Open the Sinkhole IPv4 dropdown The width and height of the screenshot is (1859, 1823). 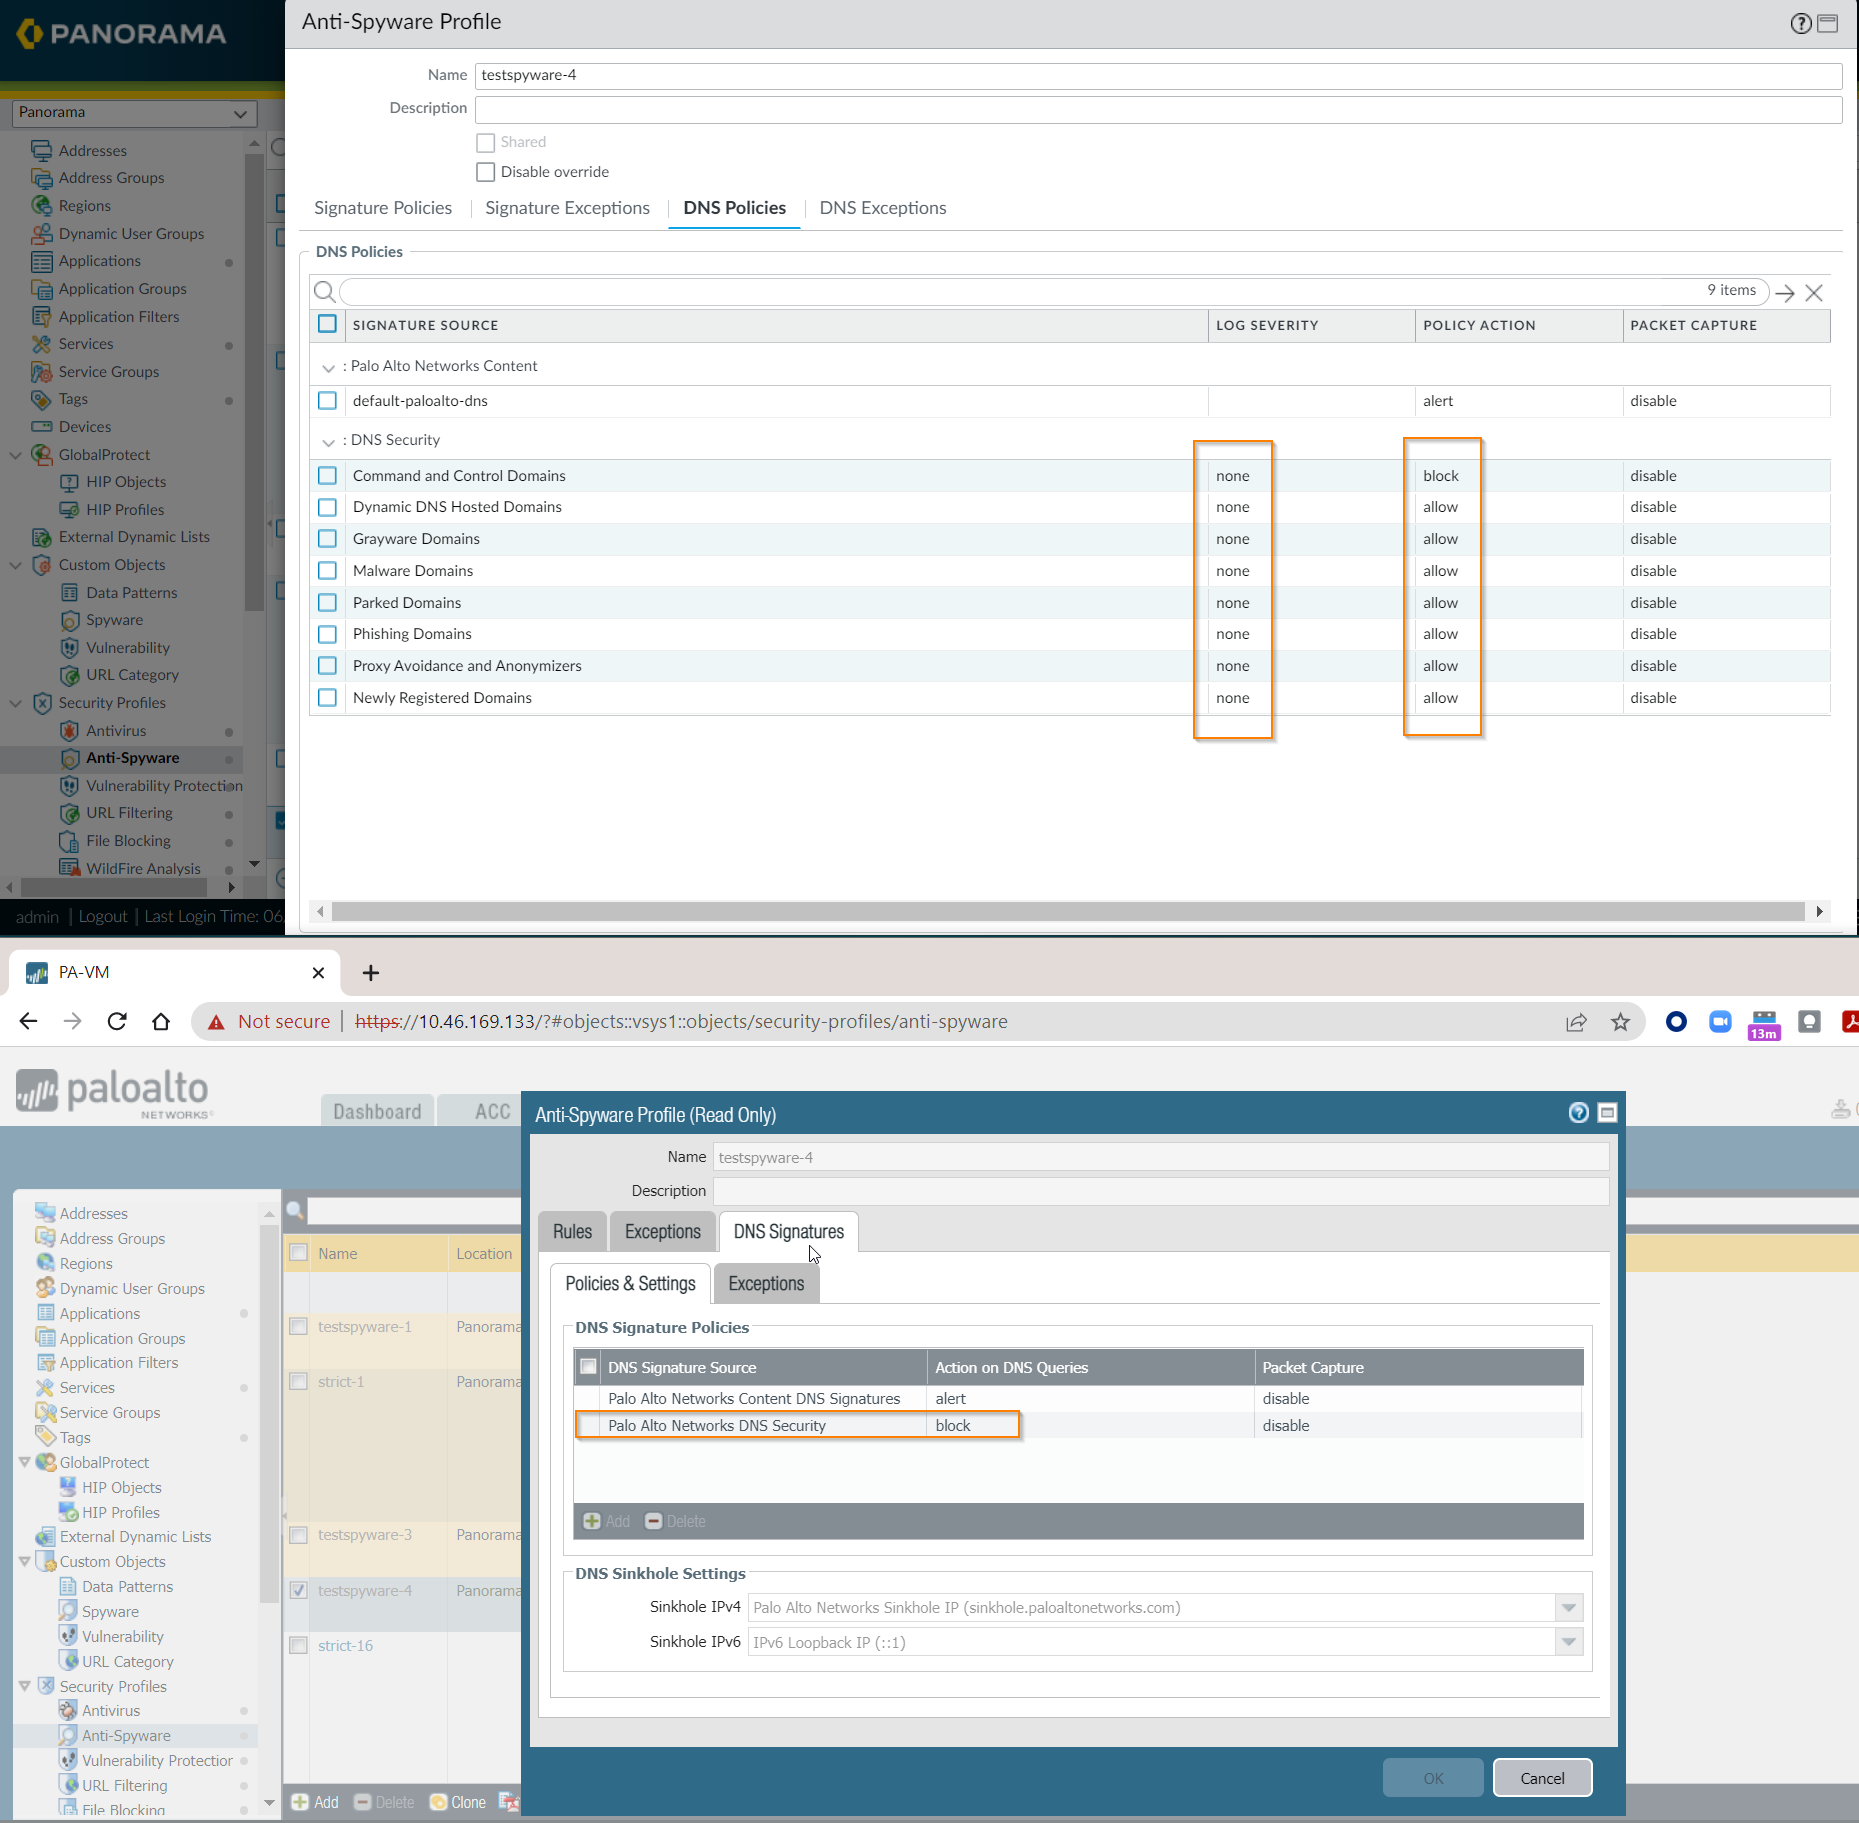tap(1568, 1608)
